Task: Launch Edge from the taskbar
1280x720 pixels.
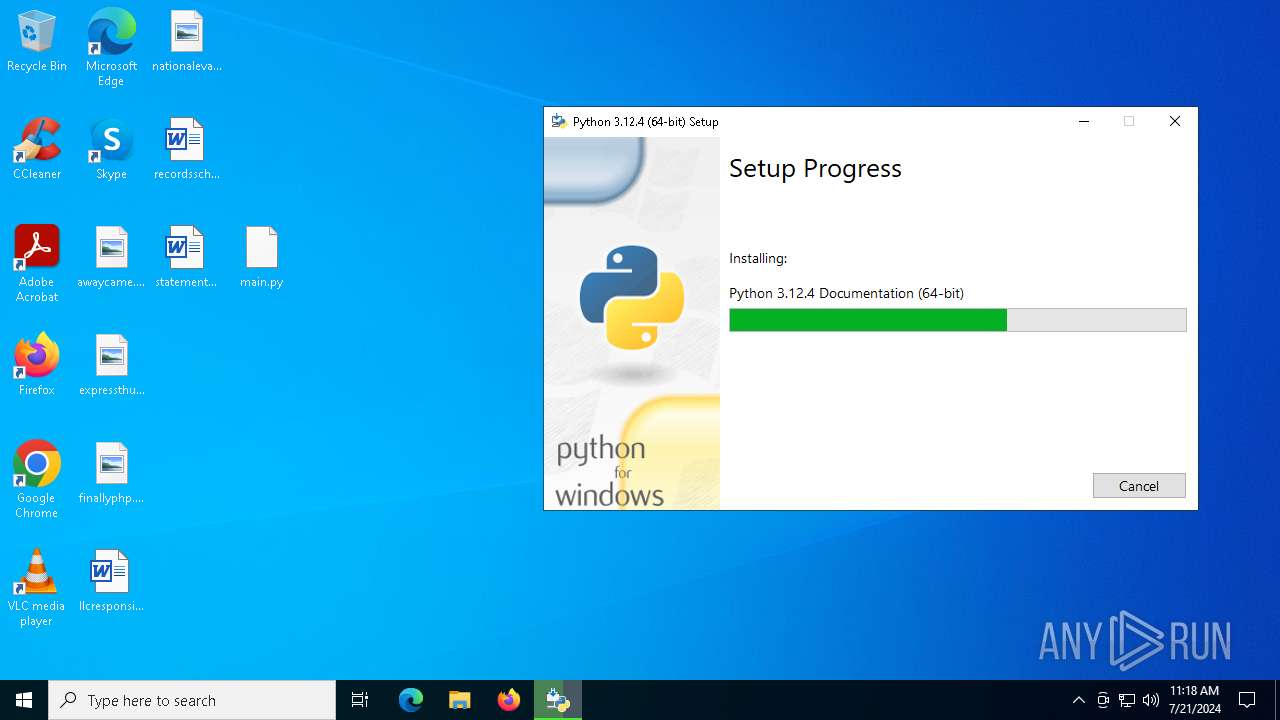Action: click(x=411, y=700)
